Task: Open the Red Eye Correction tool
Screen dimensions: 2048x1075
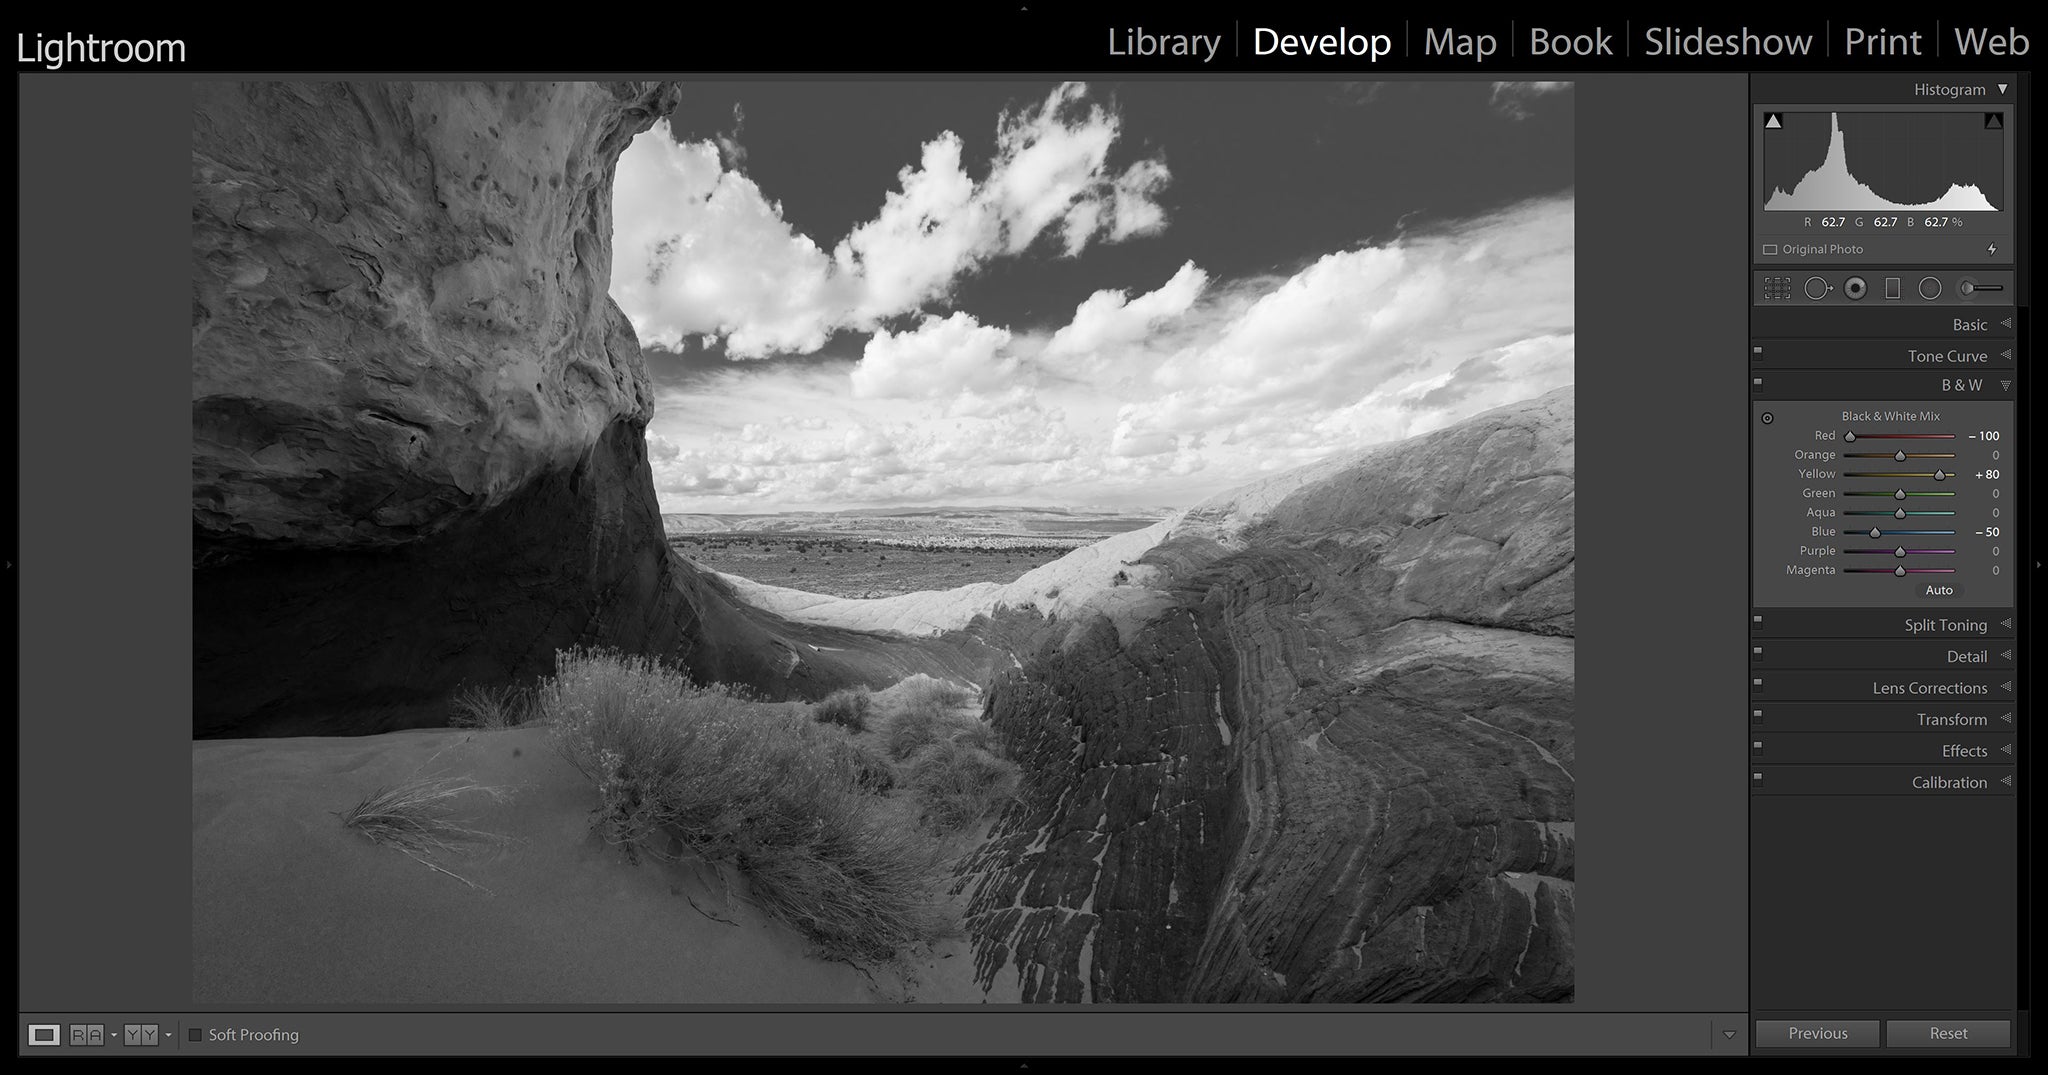Action: 1856,288
